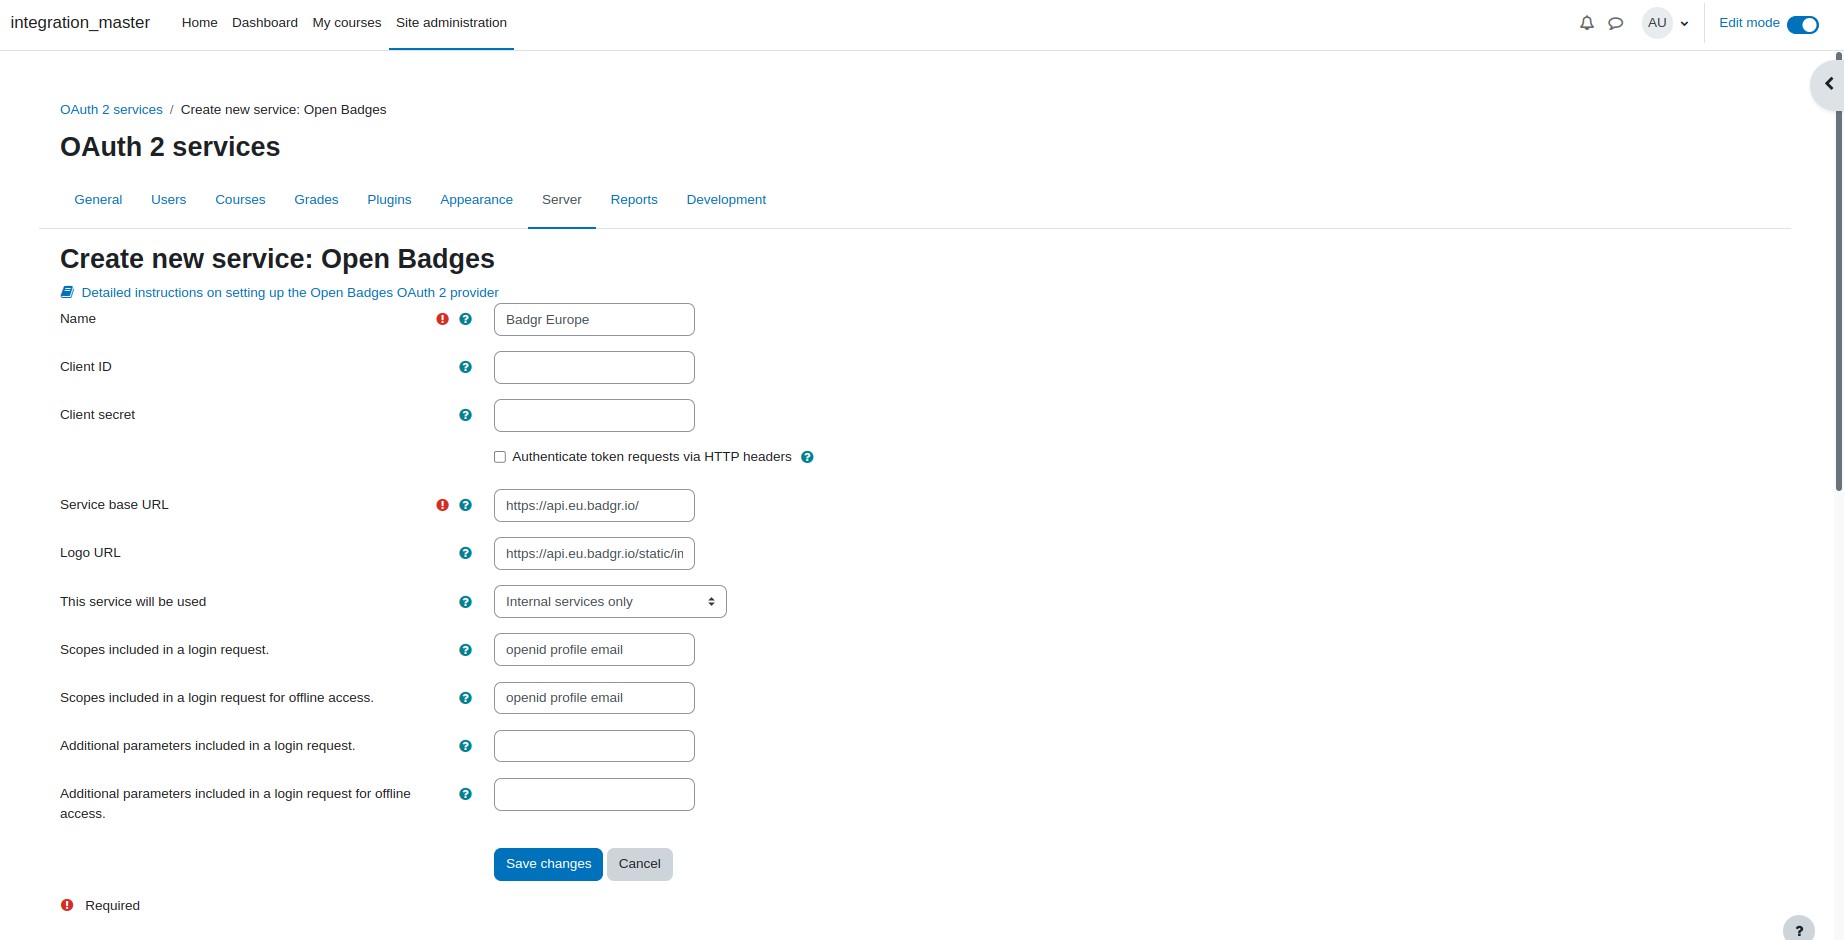Expand the user menu arrow
1844x940 pixels.
(x=1685, y=24)
